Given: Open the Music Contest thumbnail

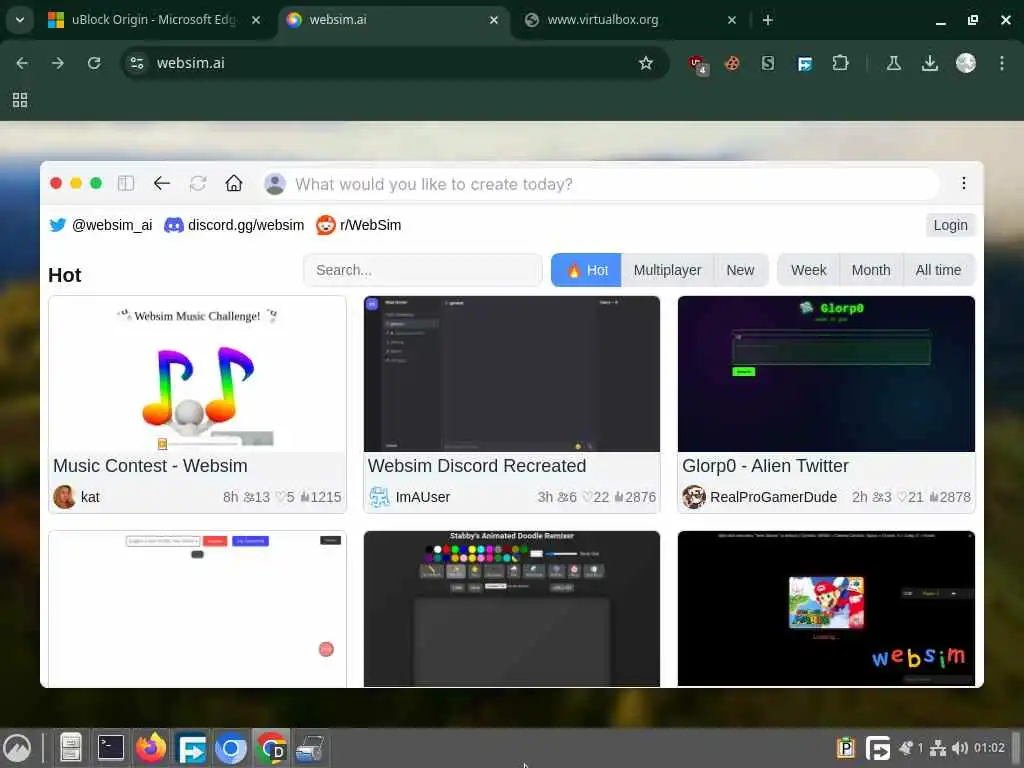Looking at the screenshot, I should 197,374.
